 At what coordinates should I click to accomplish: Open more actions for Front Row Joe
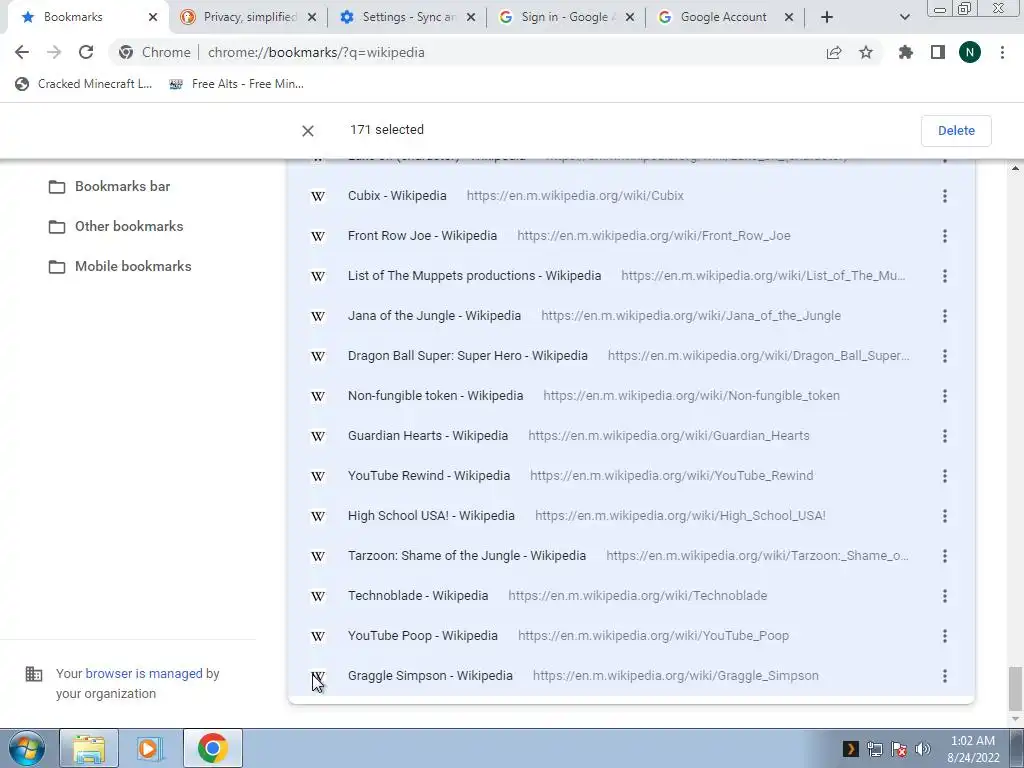point(944,236)
